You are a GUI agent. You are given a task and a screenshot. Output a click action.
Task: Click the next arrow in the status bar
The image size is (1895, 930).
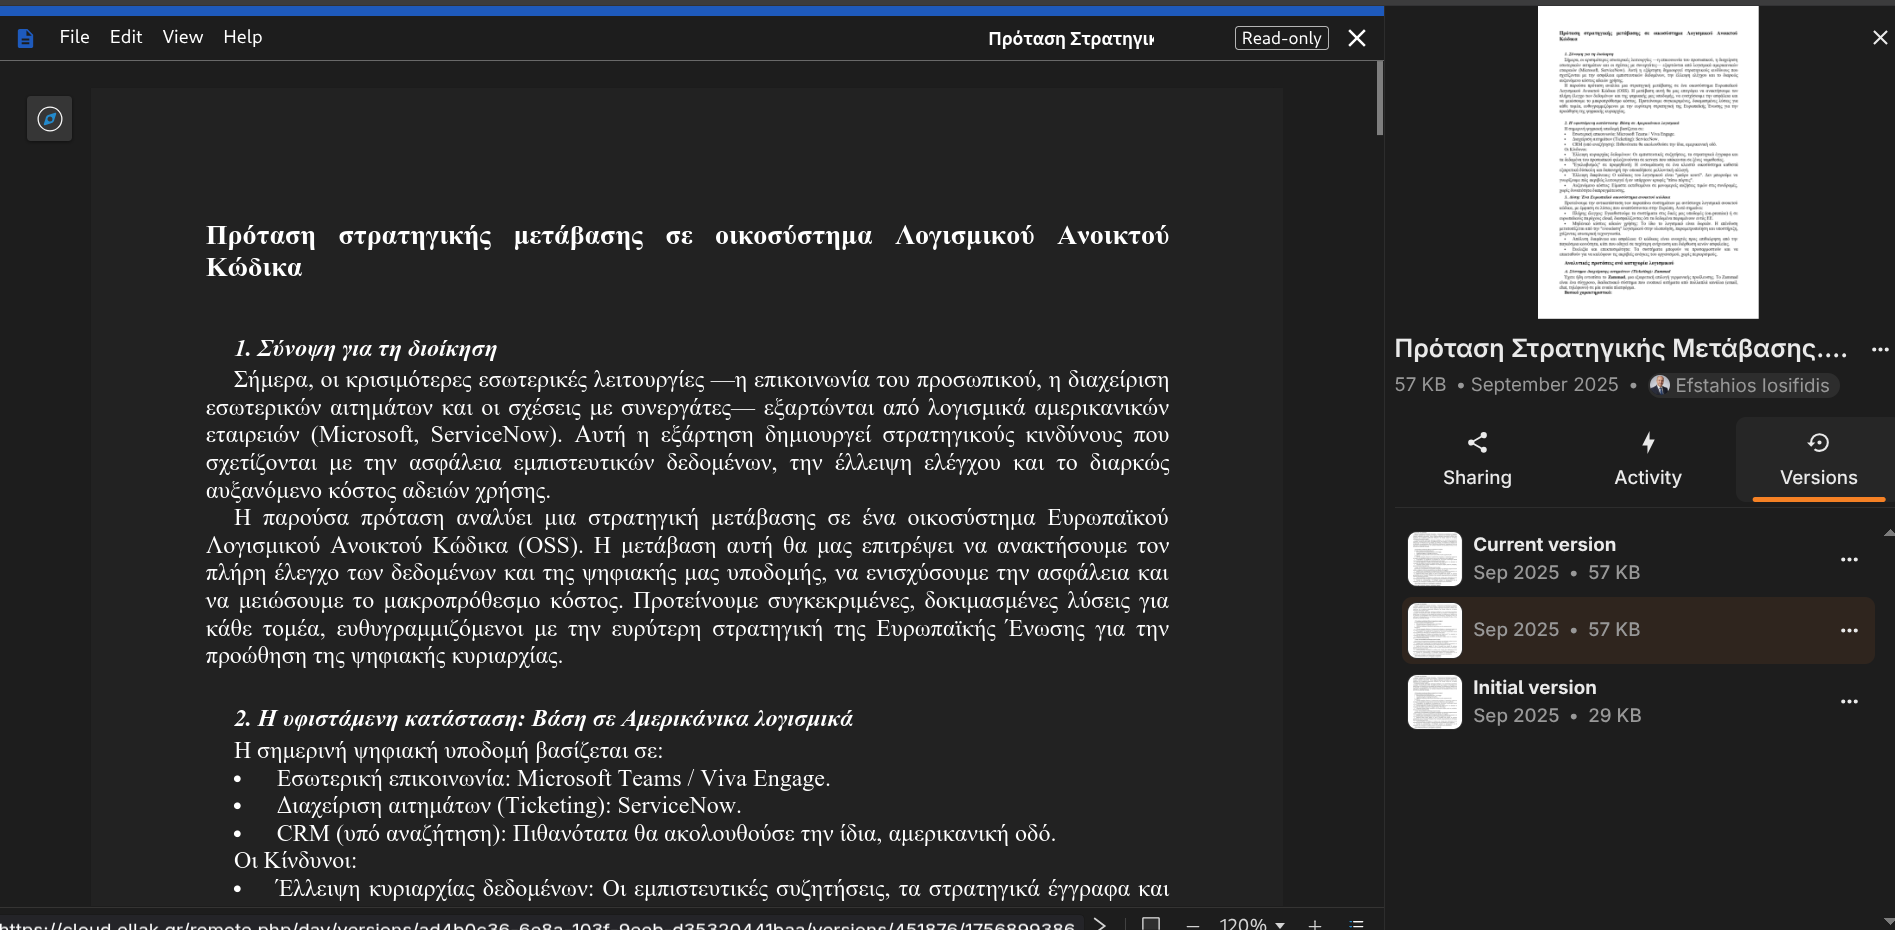click(1100, 923)
